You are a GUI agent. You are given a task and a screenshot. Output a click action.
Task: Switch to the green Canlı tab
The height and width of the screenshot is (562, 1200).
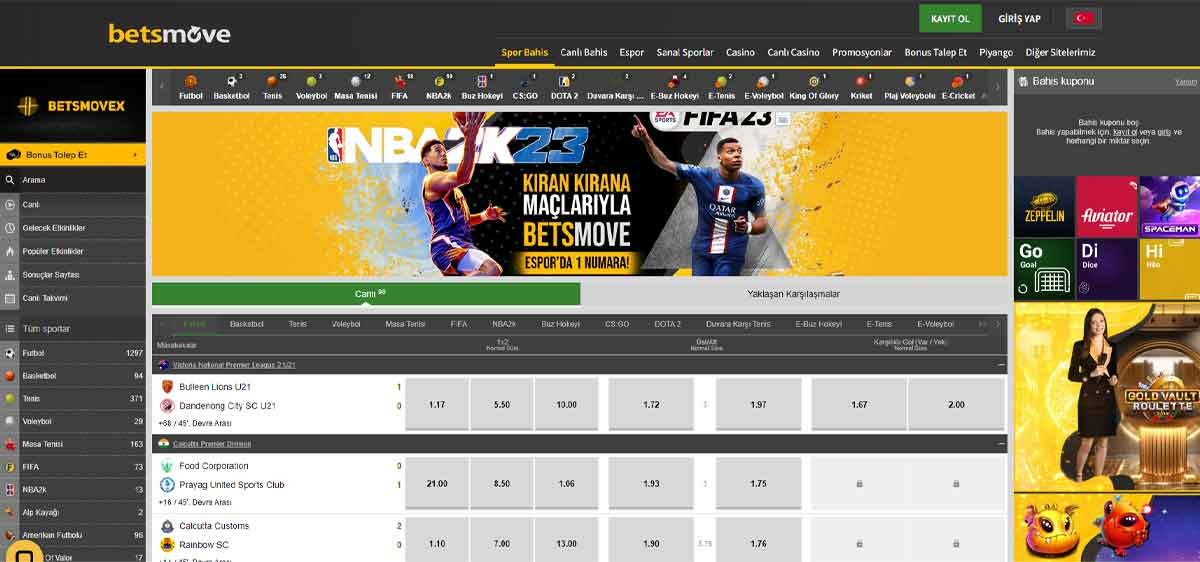coord(366,294)
